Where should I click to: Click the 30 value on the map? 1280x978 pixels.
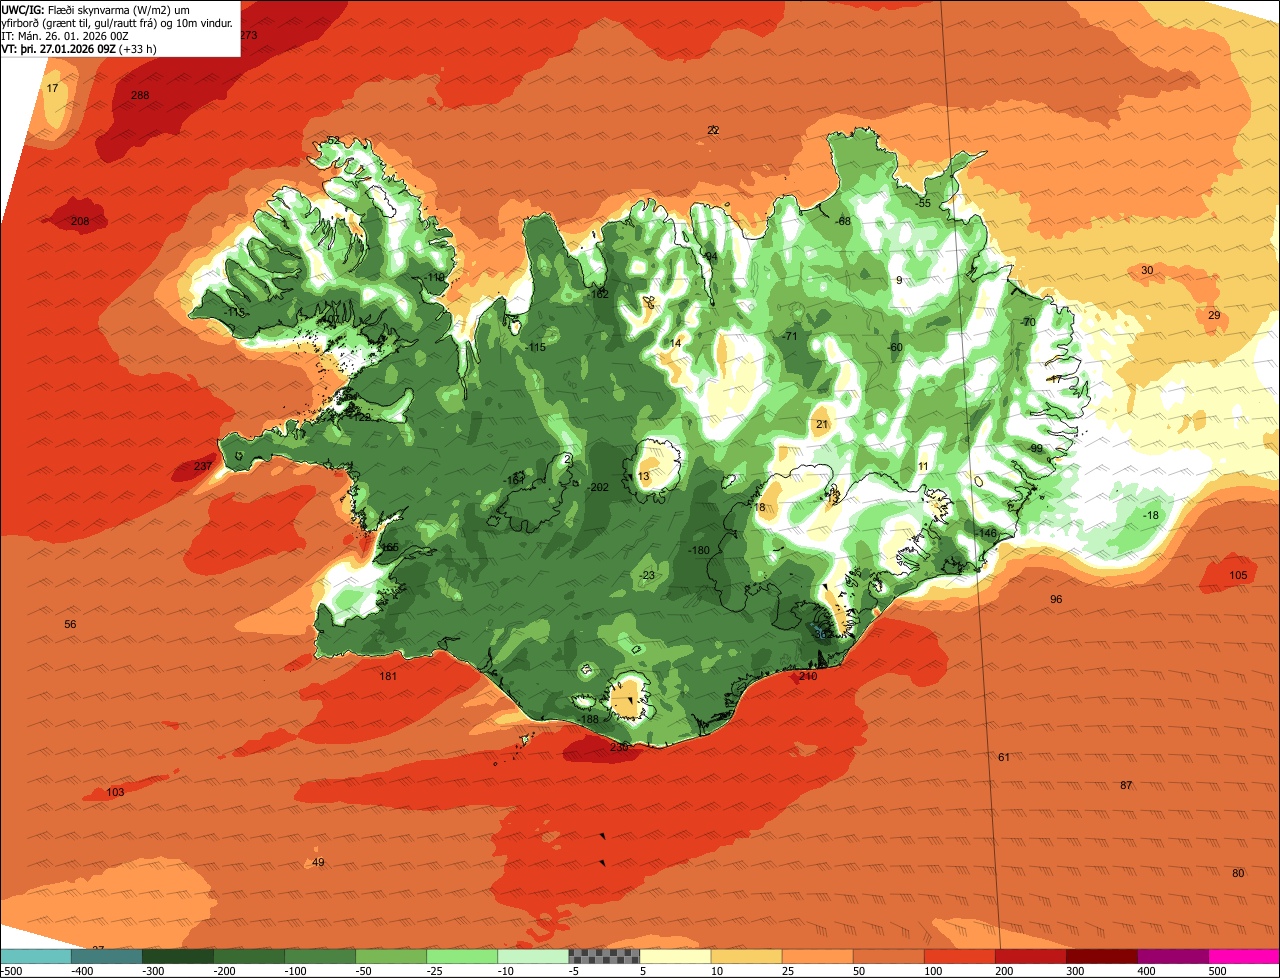pos(1147,270)
